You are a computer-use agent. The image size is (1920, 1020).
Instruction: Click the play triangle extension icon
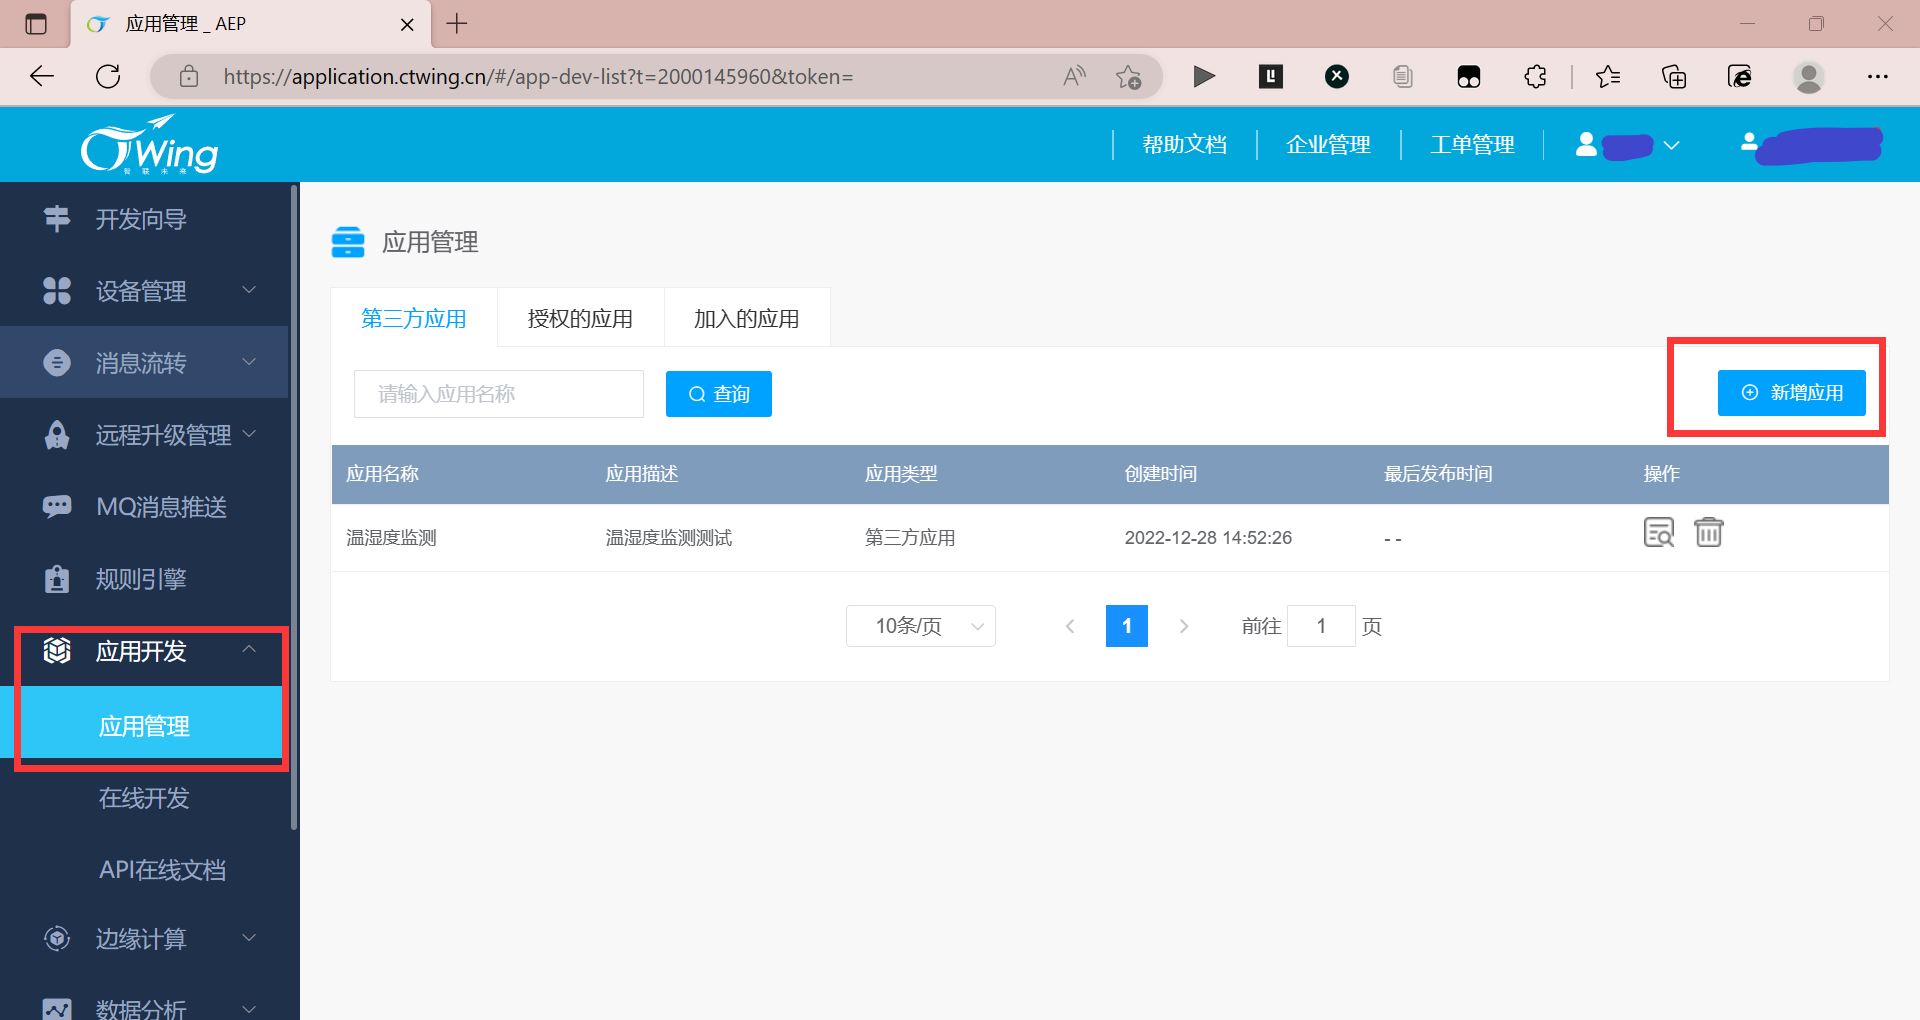point(1204,77)
